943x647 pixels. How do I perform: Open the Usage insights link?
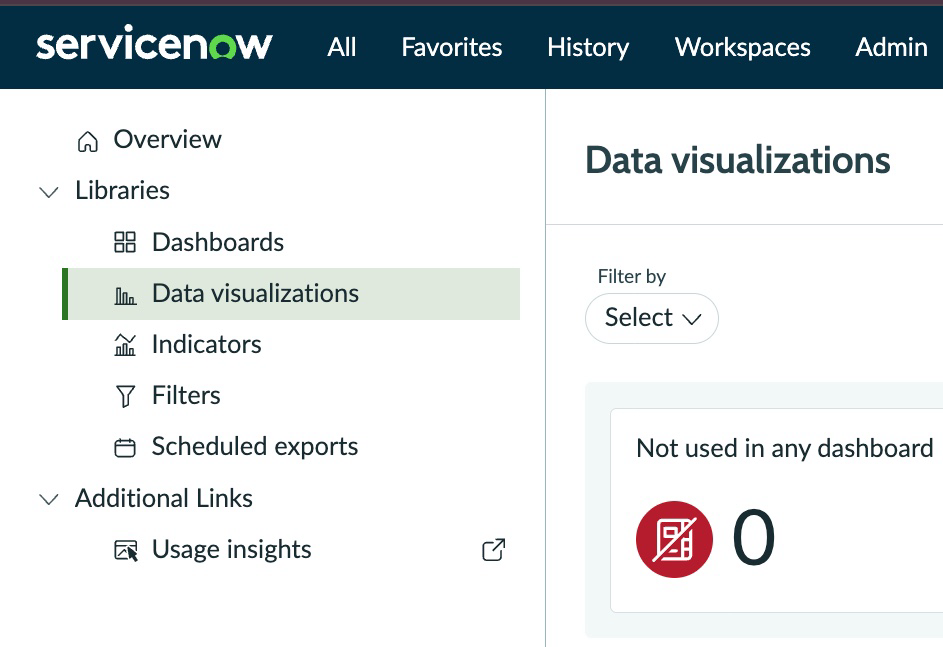click(x=232, y=550)
